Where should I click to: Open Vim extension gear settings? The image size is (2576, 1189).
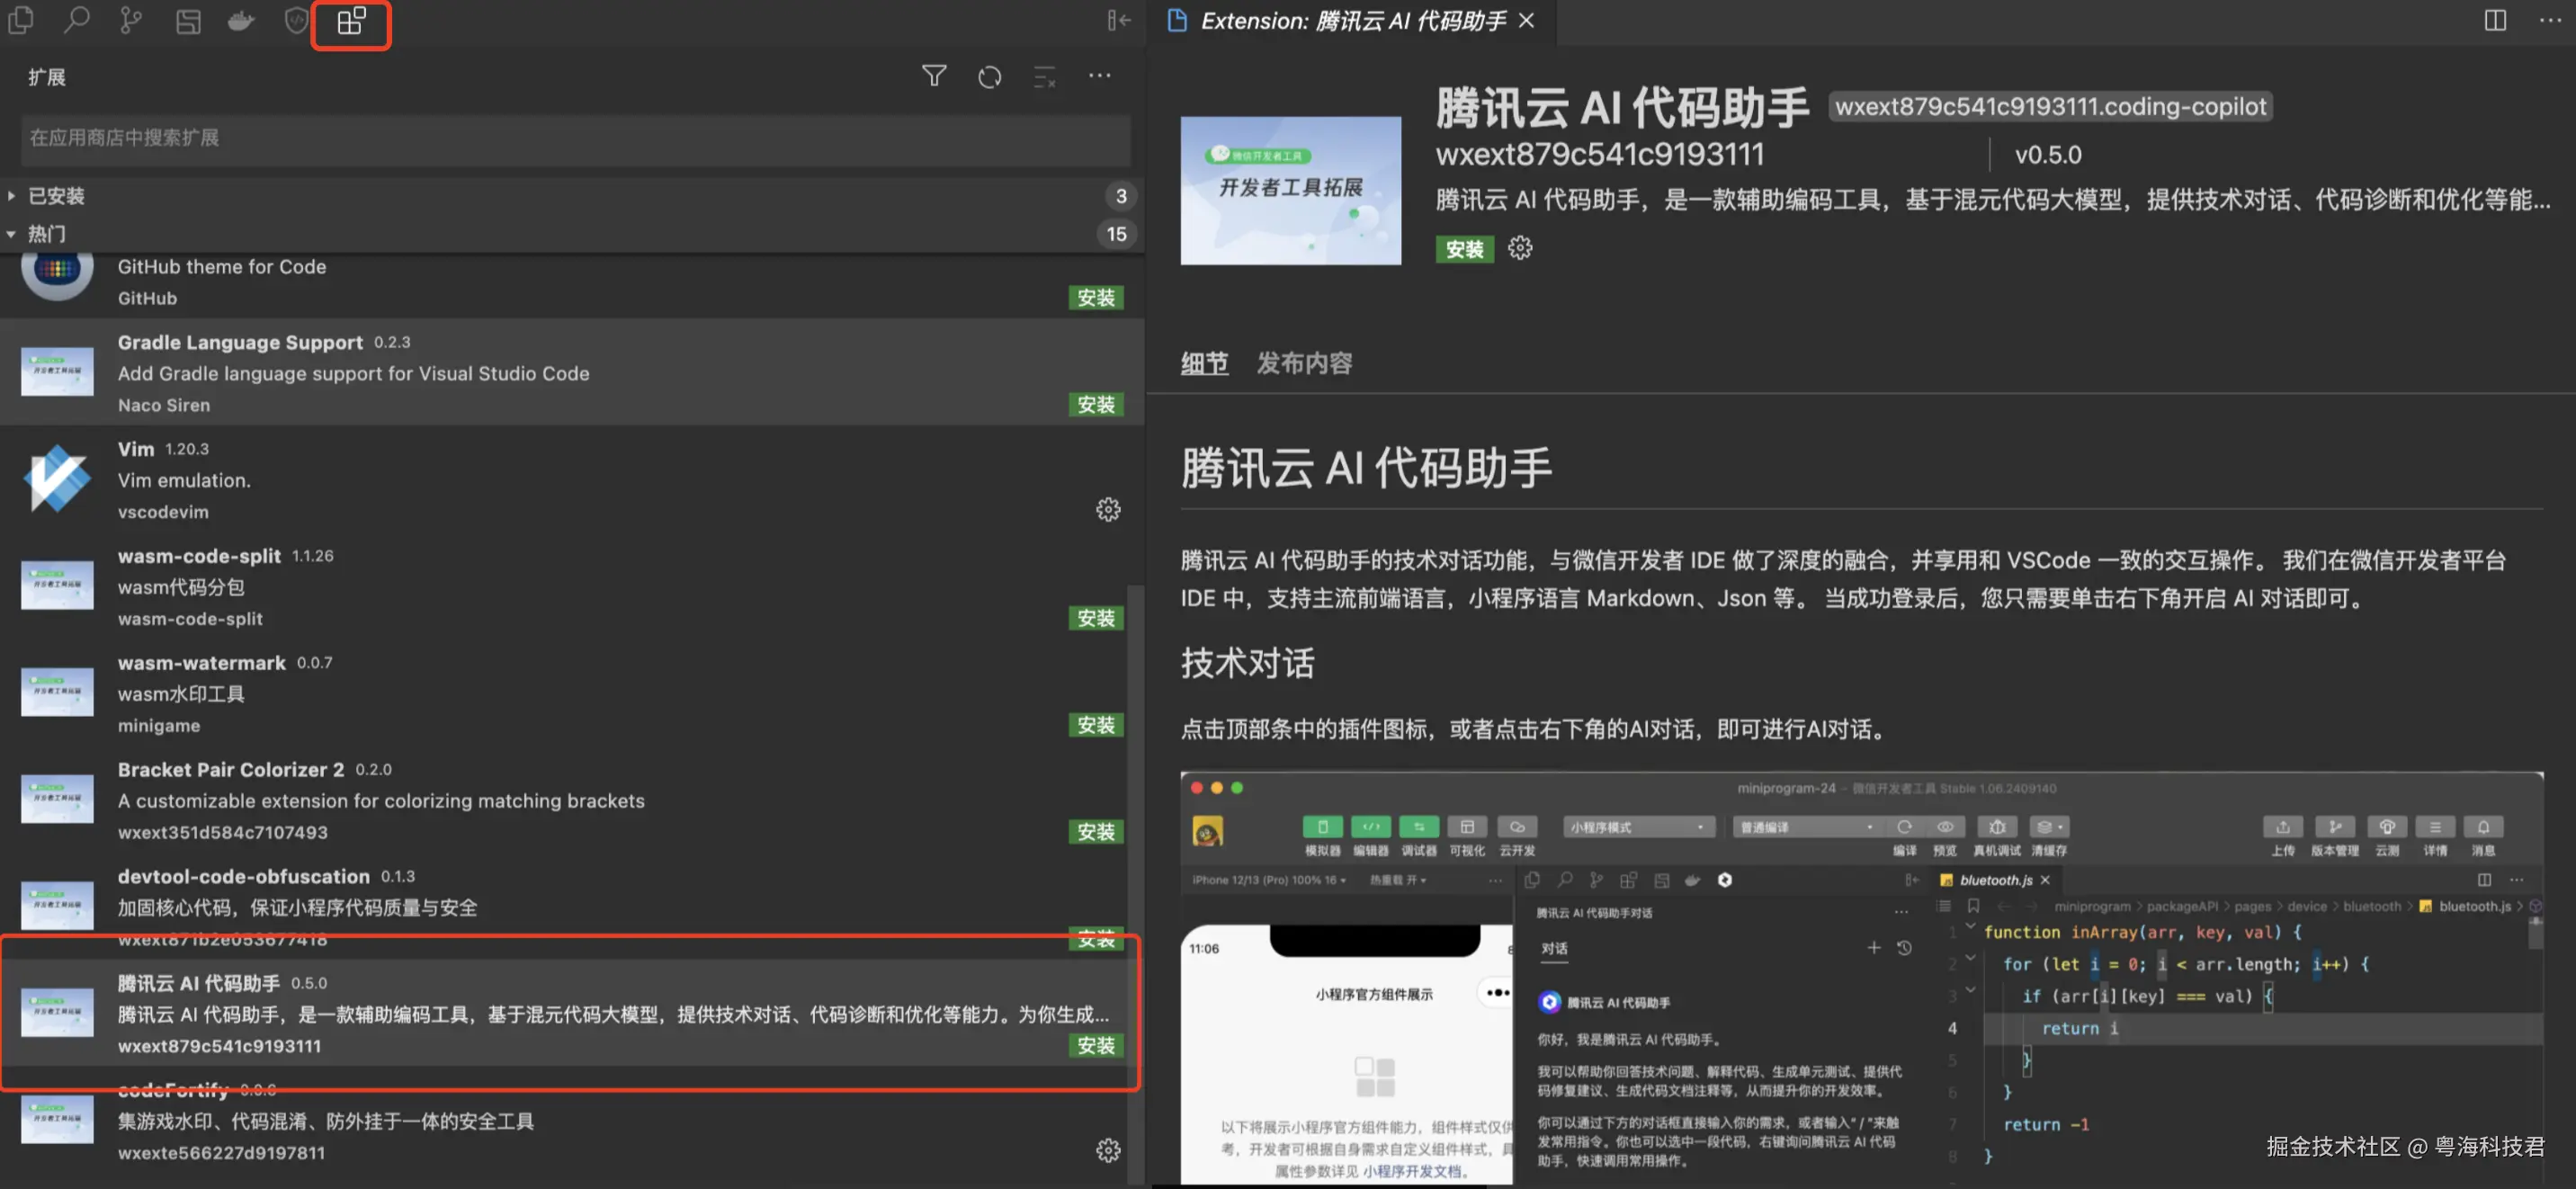(1108, 510)
